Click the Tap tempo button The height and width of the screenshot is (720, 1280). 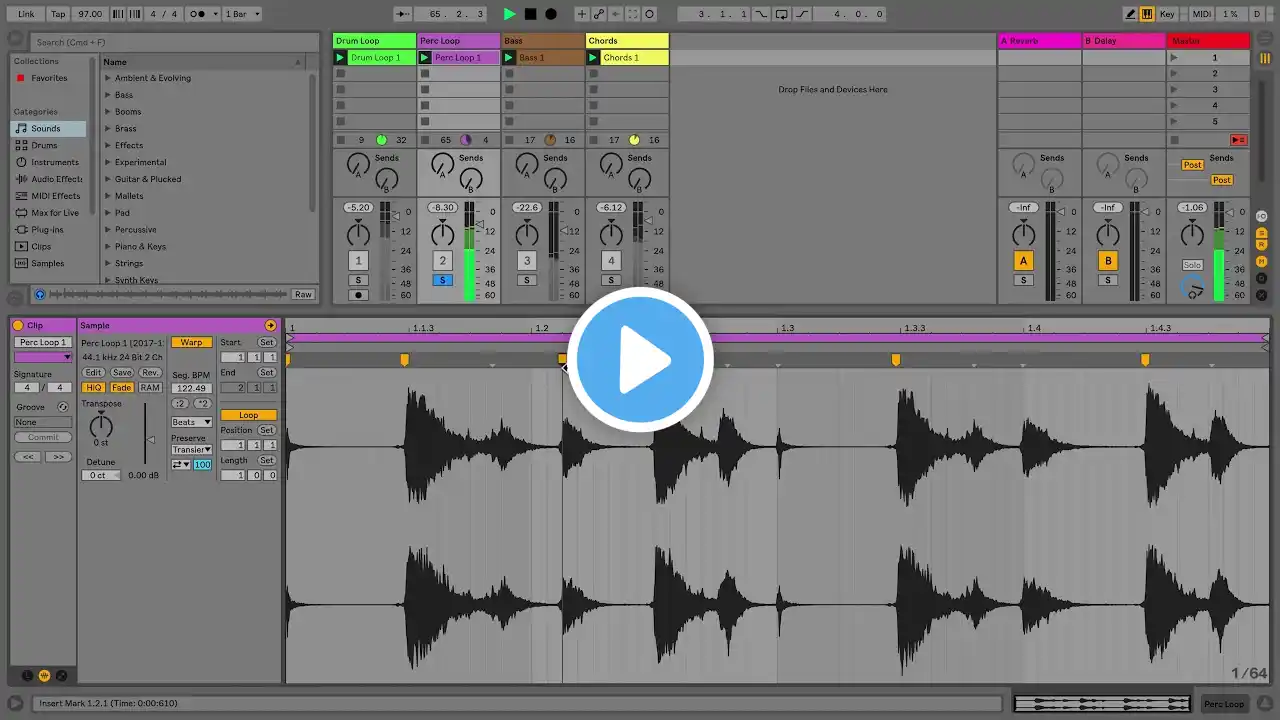[58, 14]
